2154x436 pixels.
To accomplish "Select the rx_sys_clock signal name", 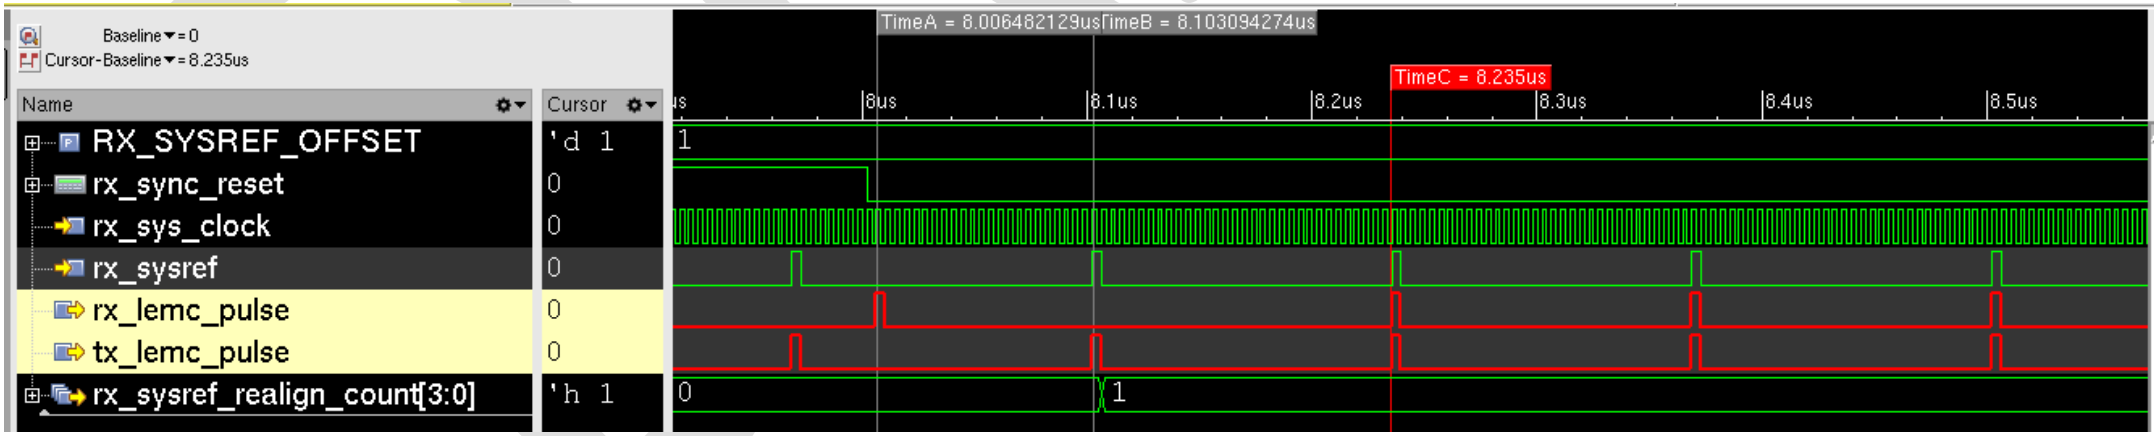I will (181, 227).
